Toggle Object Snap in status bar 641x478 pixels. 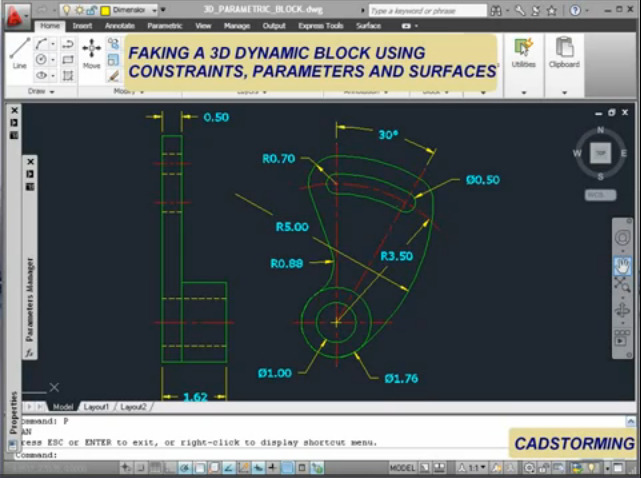click(199, 467)
